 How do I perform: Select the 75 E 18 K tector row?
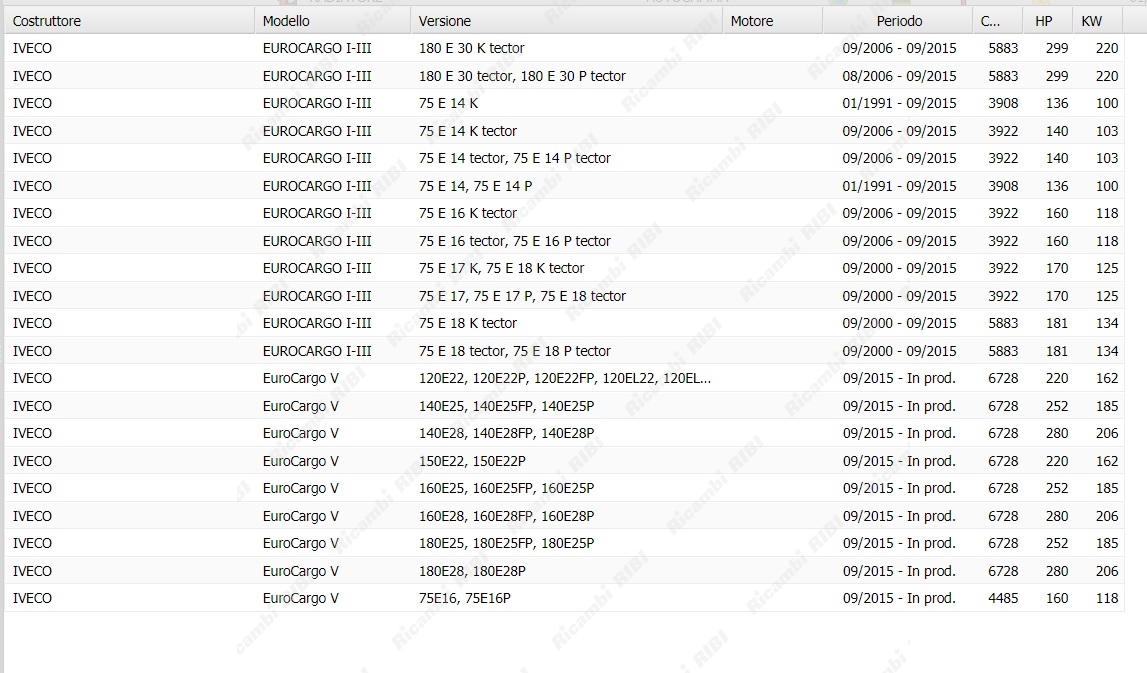point(467,323)
